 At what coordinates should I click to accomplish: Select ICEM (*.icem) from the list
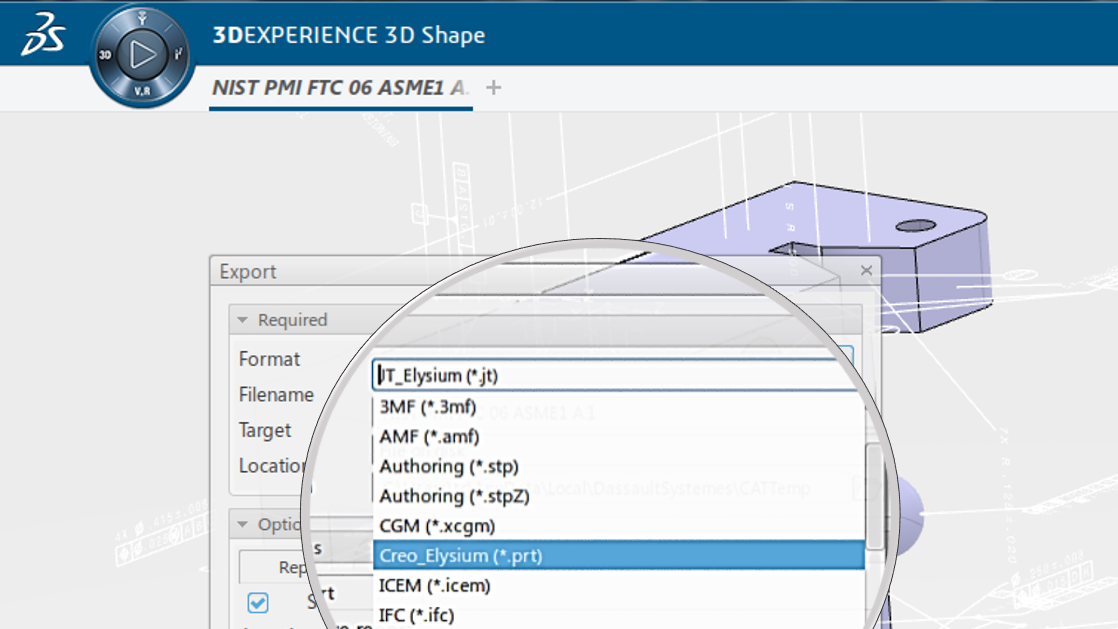618,586
